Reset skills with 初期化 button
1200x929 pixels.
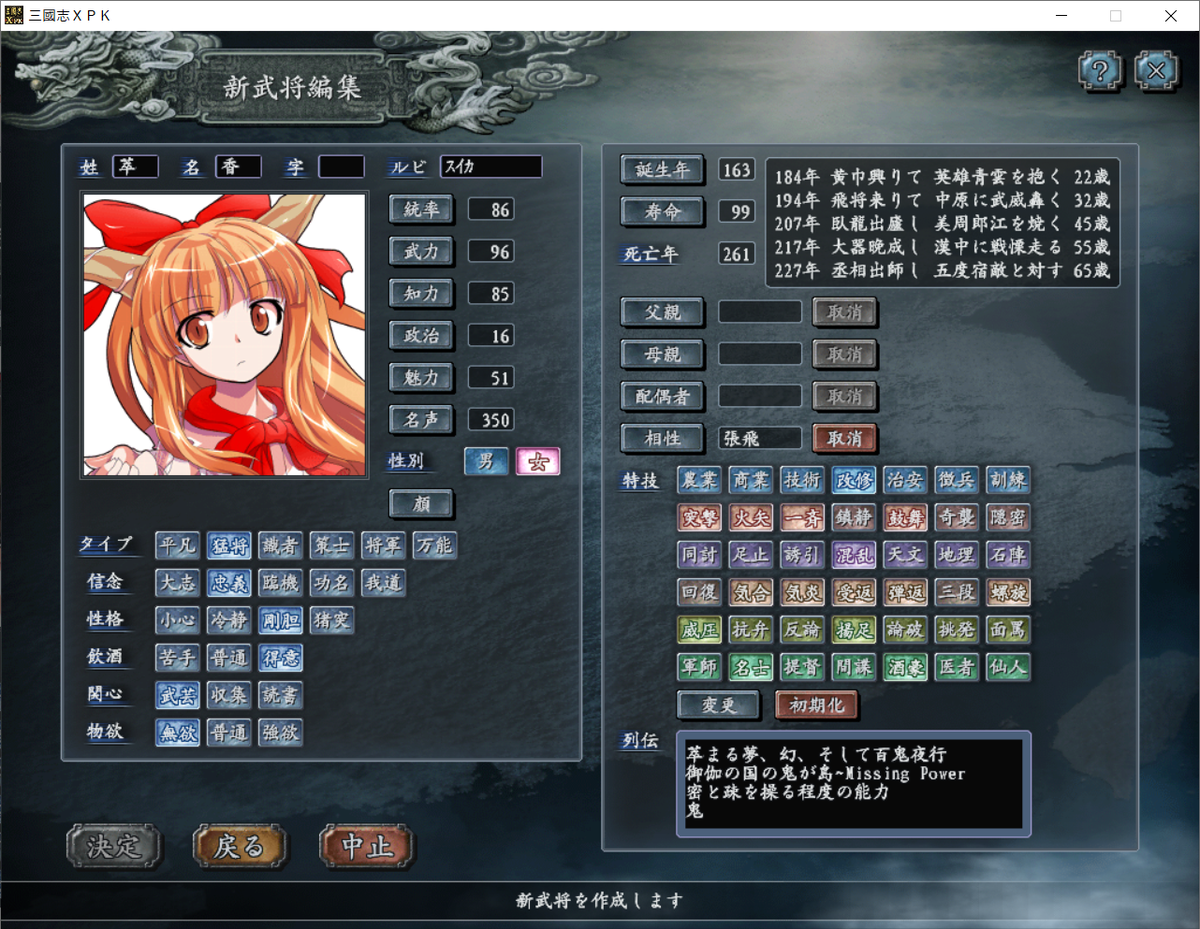pos(816,705)
